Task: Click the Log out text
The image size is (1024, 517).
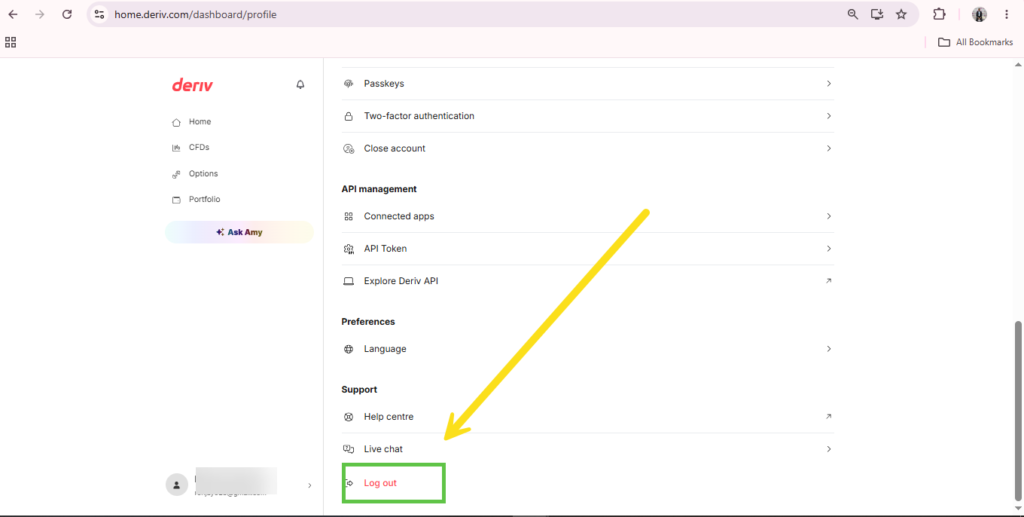Action: (x=380, y=483)
